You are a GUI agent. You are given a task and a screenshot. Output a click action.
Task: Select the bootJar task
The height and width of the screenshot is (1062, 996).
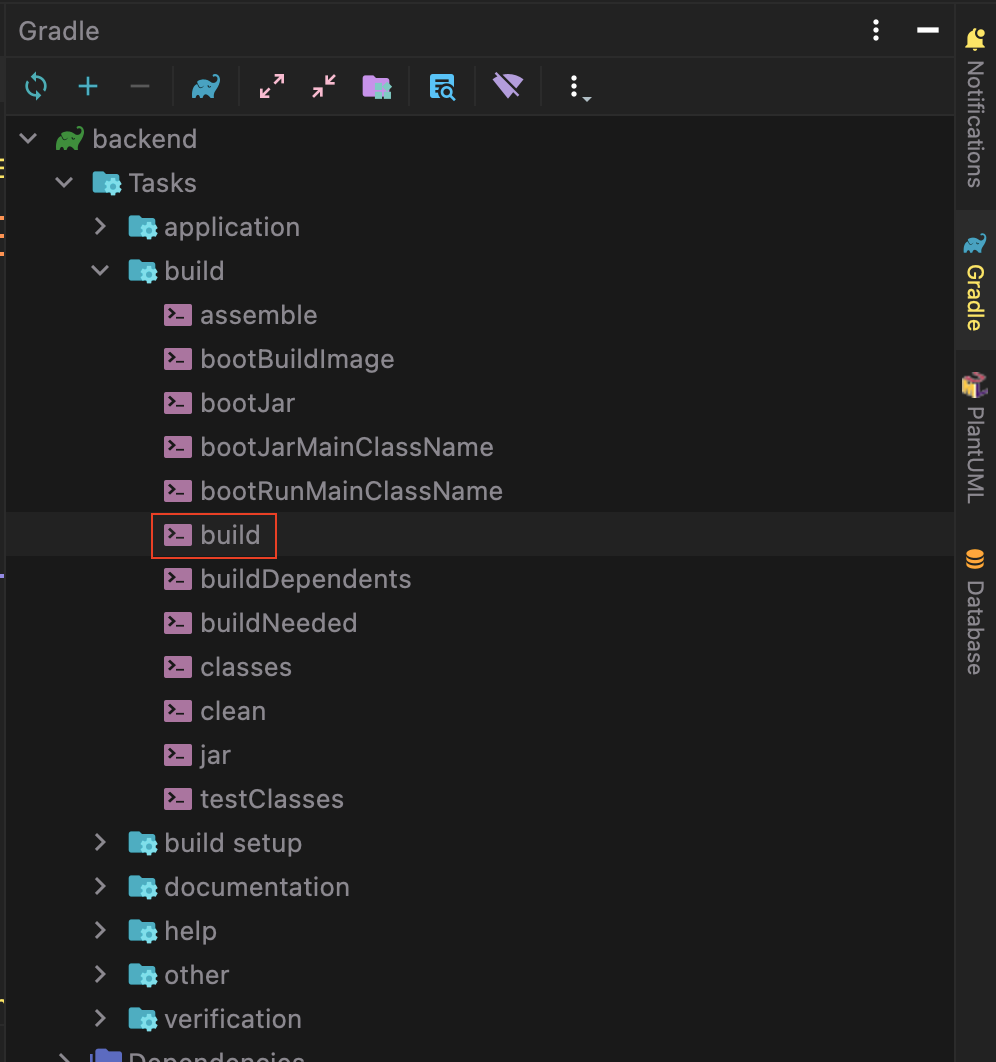[x=479, y=403]
